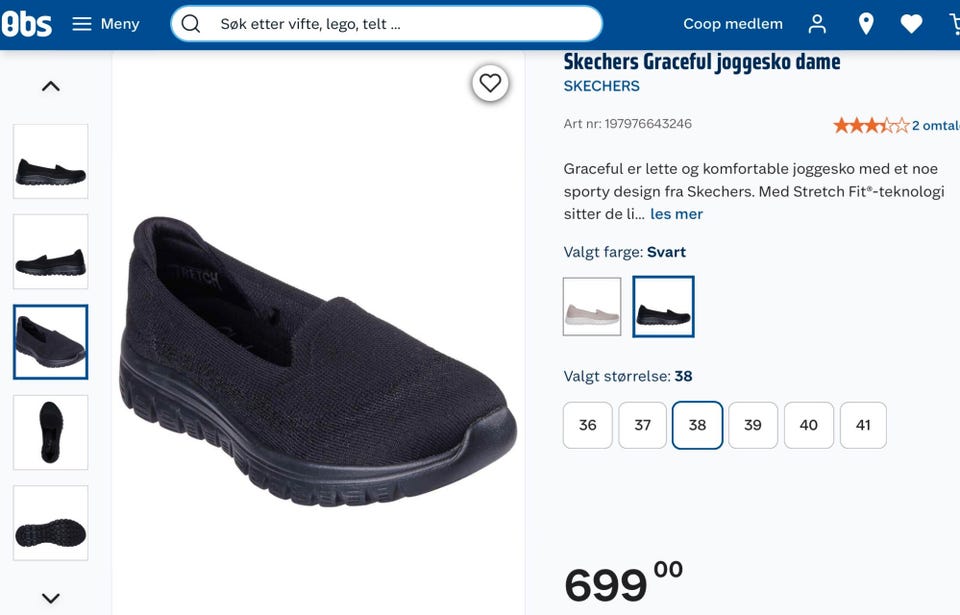Viewport: 960px width, 615px height.
Task: Add shoe to wishlist with heart button
Action: click(x=490, y=83)
